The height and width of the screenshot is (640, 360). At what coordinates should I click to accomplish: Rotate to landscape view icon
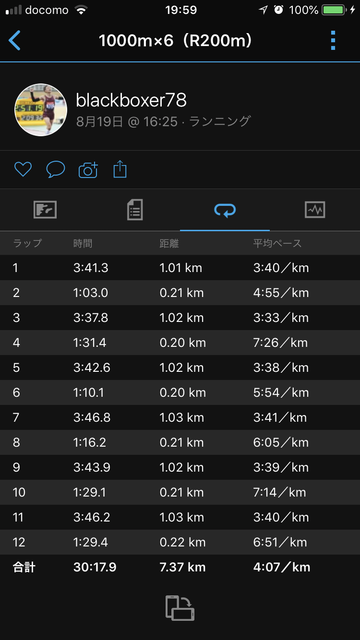(180, 608)
